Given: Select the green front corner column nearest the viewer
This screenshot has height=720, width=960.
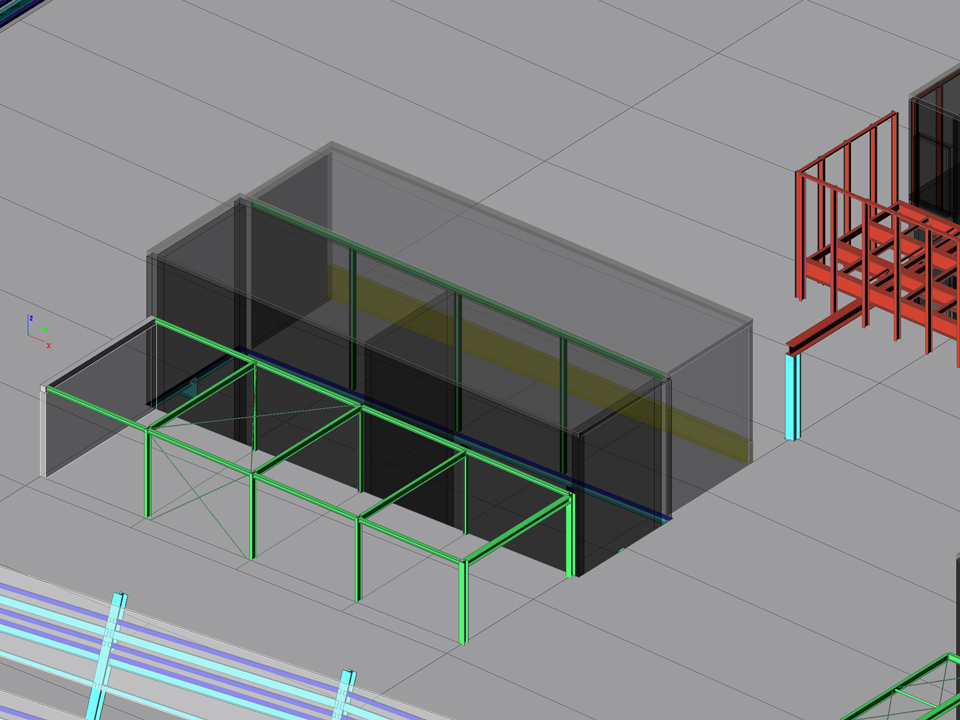Looking at the screenshot, I should click(x=463, y=602).
